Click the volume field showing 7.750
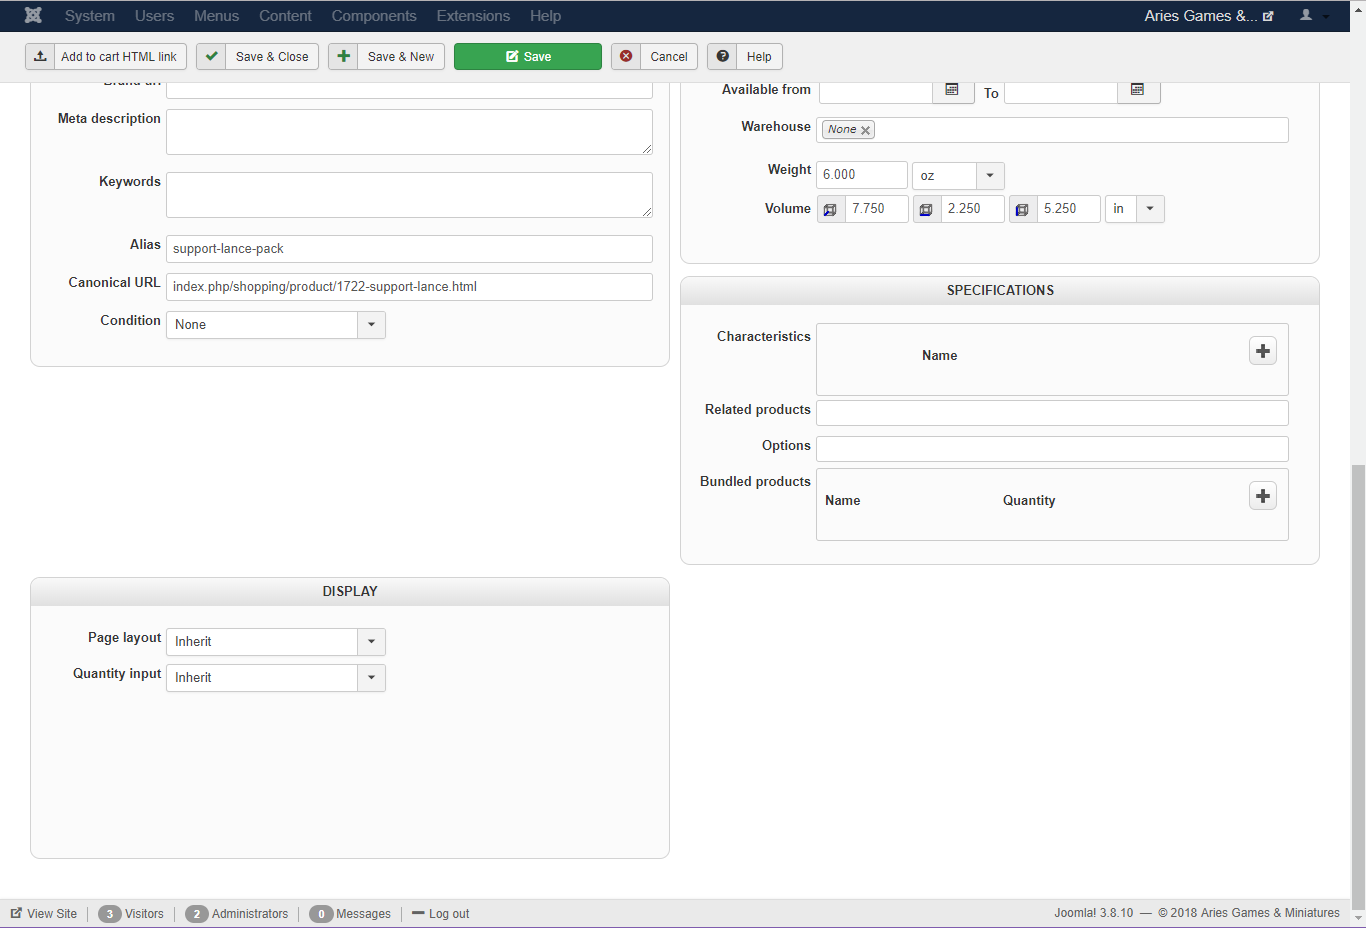Screen dimensions: 1366x928 pos(877,209)
